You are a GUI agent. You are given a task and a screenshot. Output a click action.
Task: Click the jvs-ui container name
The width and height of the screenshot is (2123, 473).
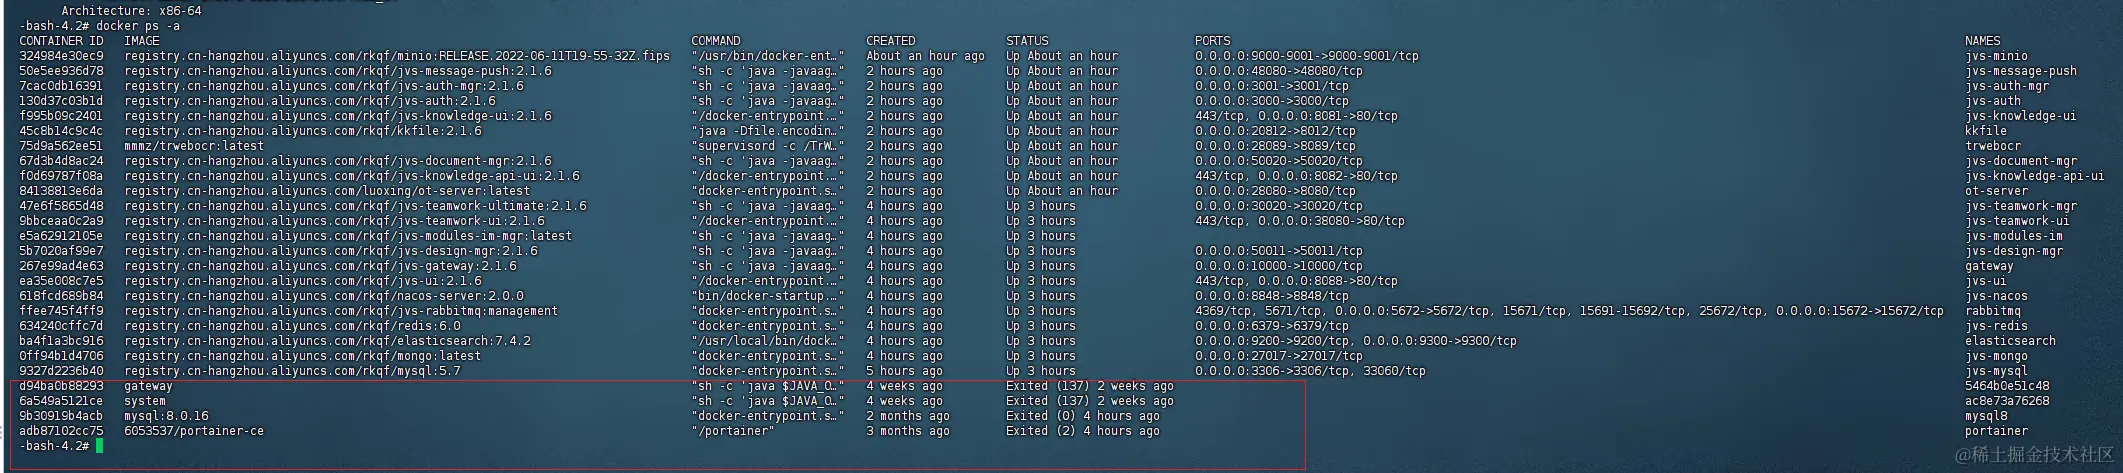1985,281
